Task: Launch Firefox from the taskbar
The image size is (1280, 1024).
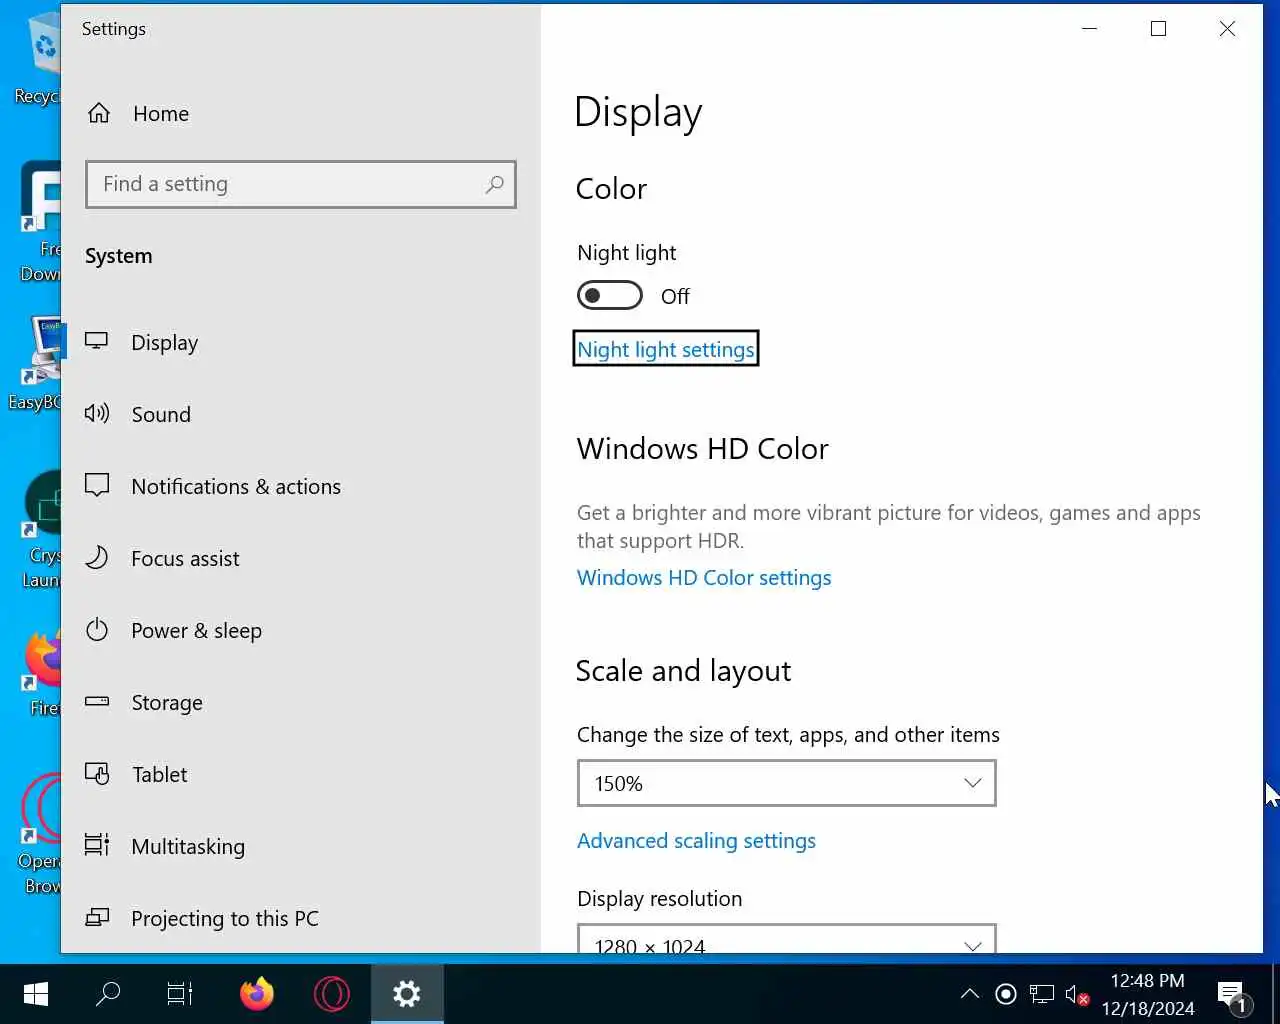Action: [x=257, y=994]
